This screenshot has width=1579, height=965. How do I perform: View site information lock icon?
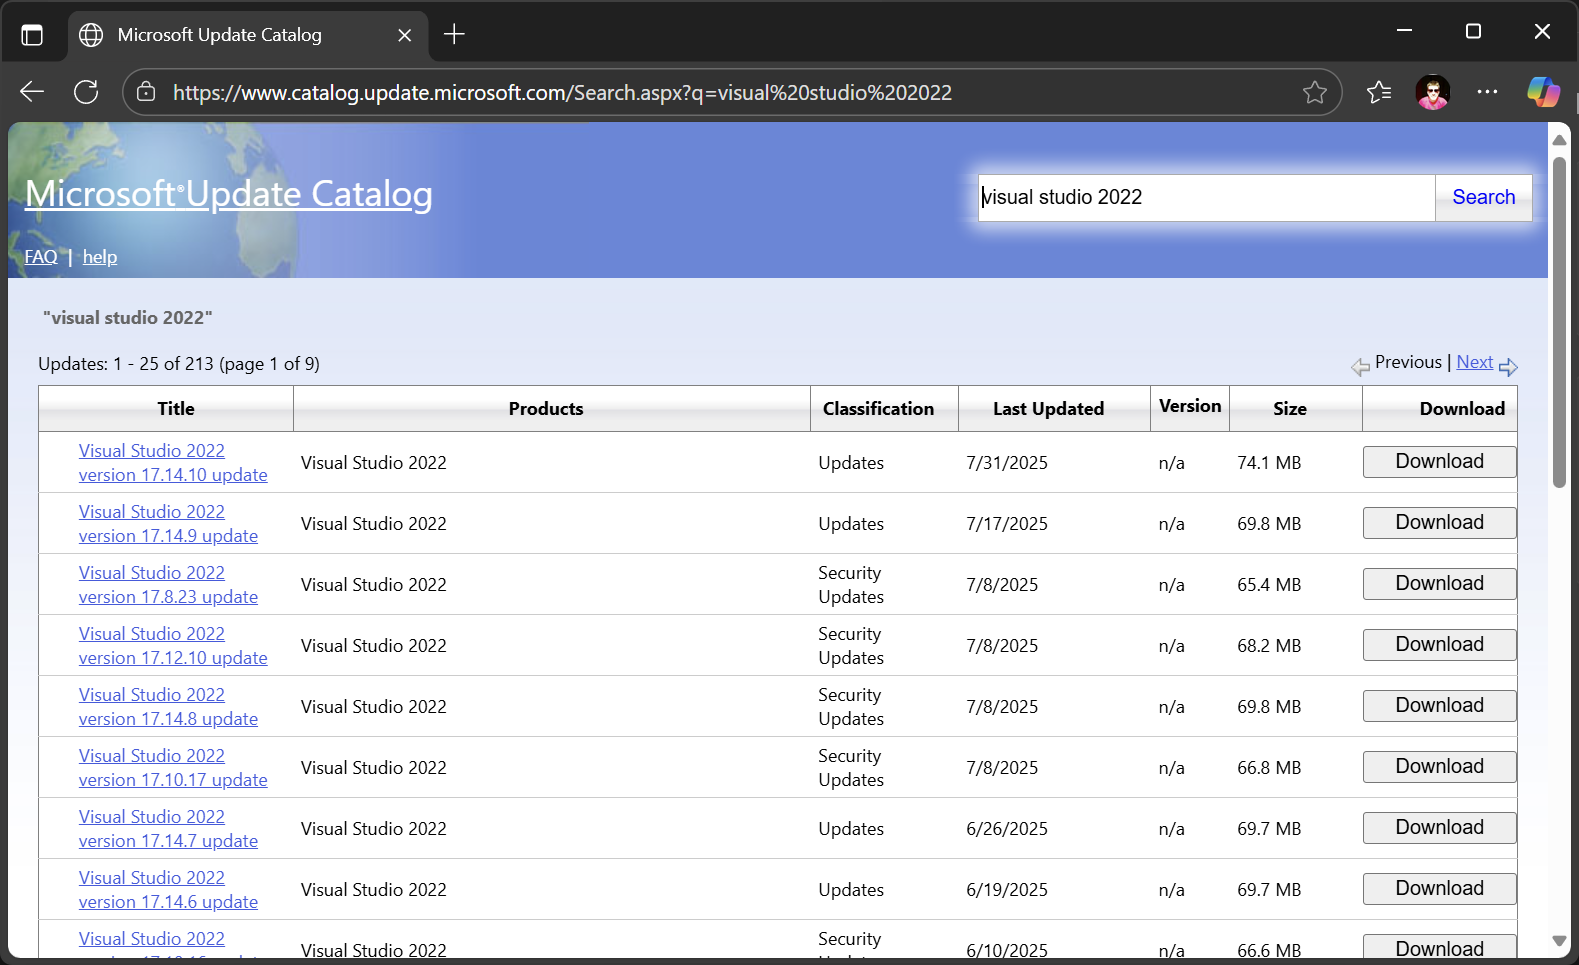[146, 92]
